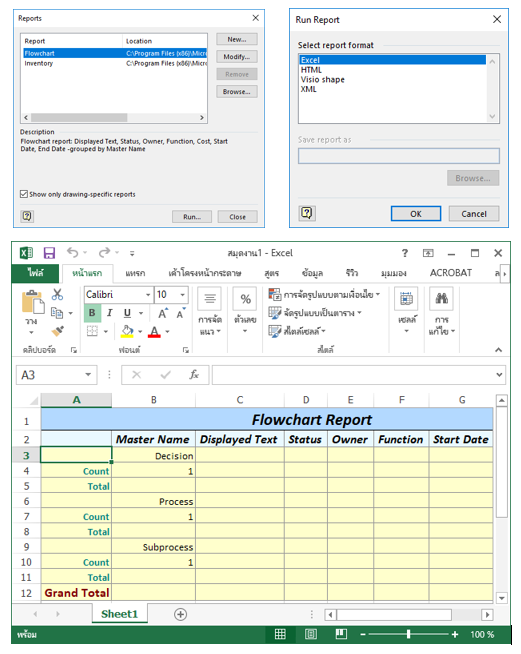Viewport: 521px width, 654px height.
Task: Click the Format Painter brush icon
Action: tap(58, 331)
